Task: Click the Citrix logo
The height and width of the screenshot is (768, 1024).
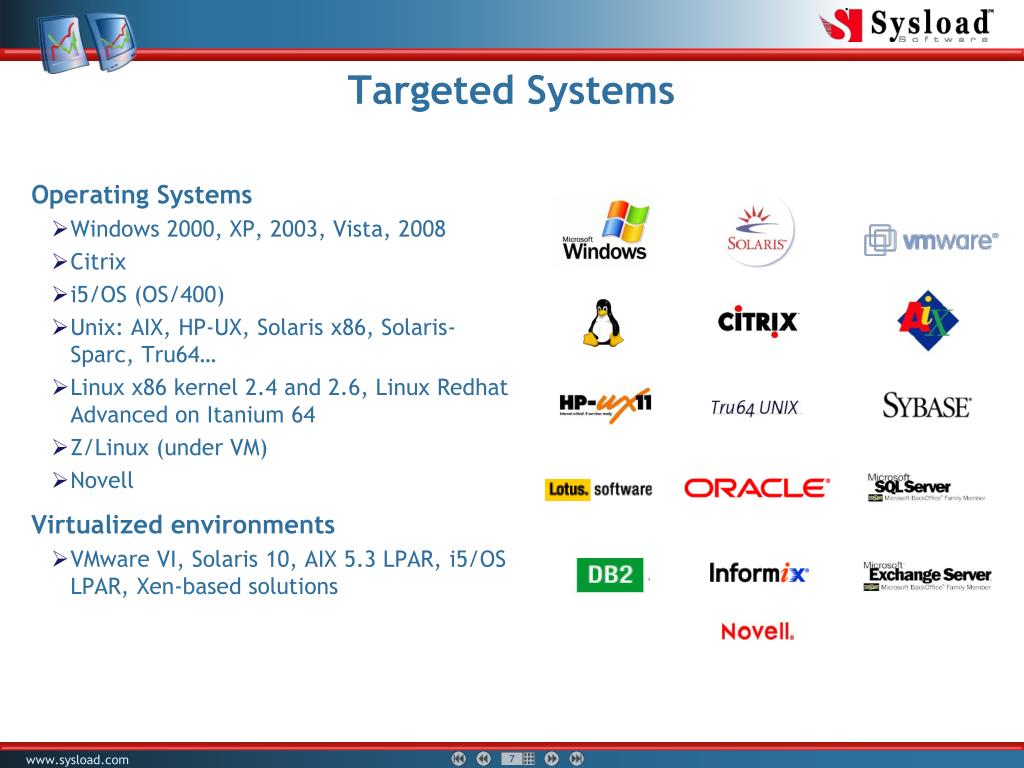Action: (x=758, y=321)
